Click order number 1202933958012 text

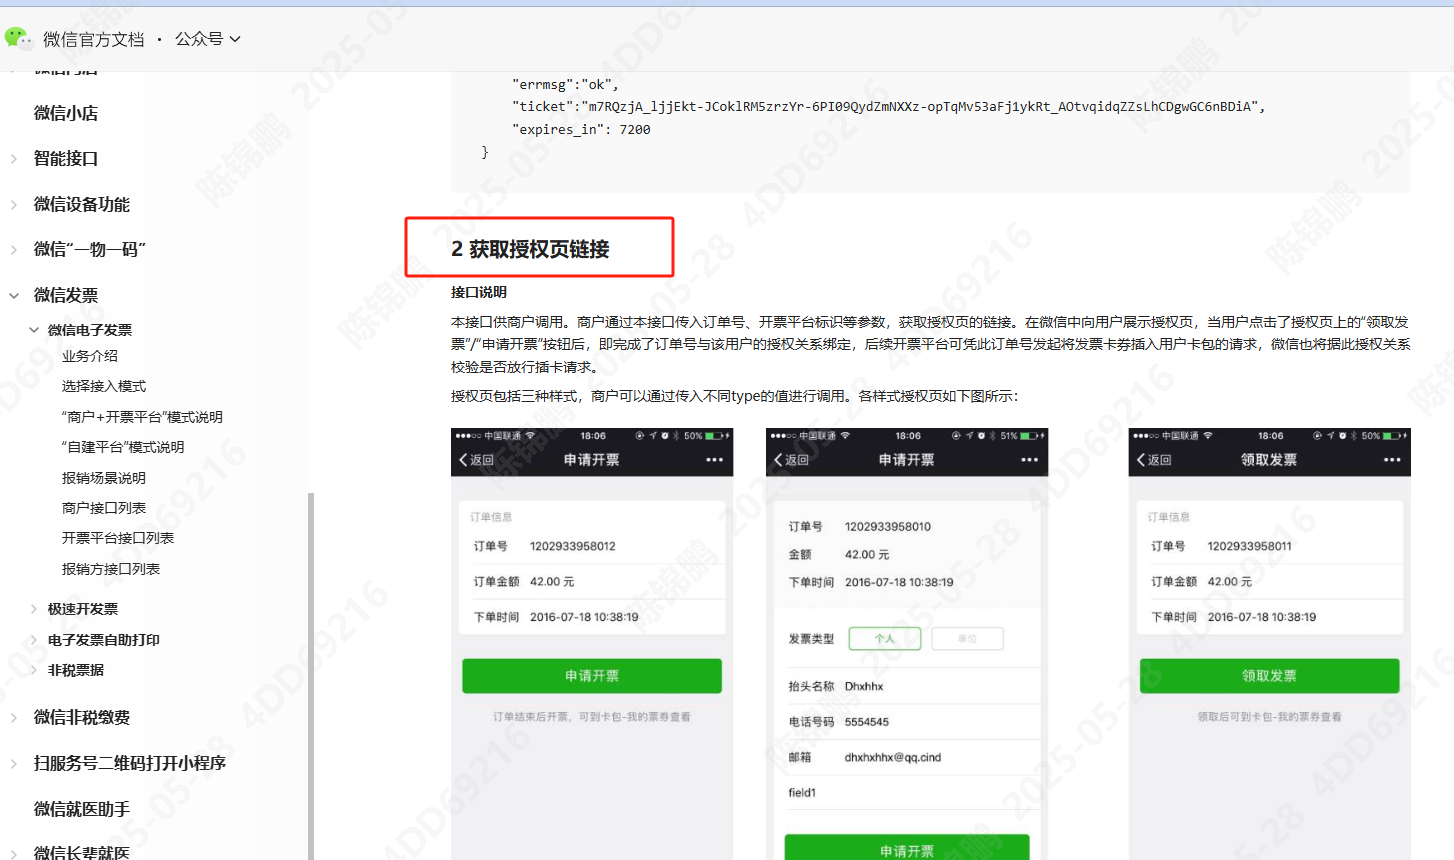tap(573, 546)
